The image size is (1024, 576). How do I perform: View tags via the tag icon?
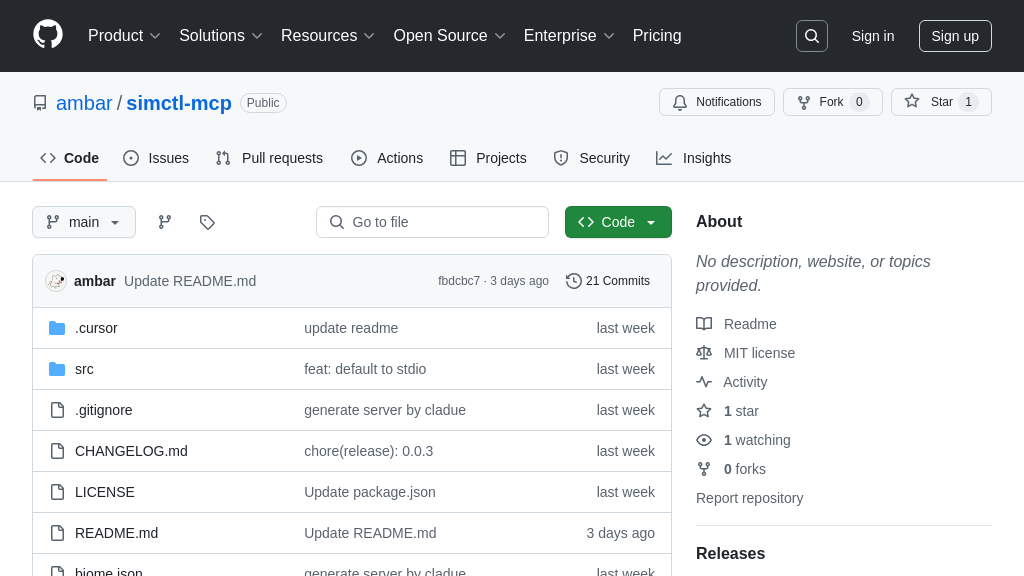pyautogui.click(x=207, y=222)
